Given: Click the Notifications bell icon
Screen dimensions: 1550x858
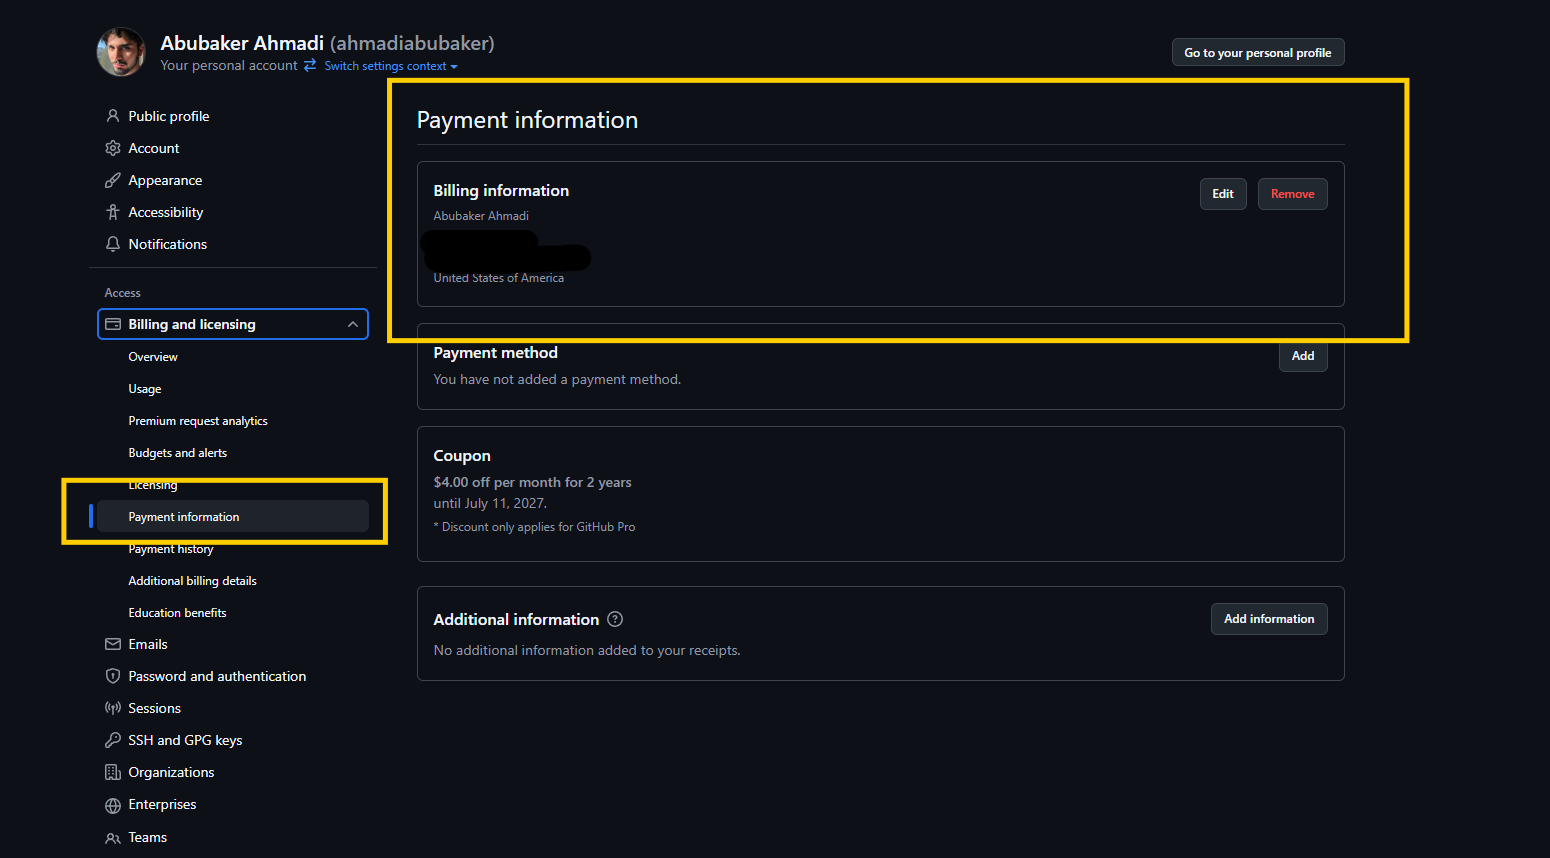Looking at the screenshot, I should (113, 244).
